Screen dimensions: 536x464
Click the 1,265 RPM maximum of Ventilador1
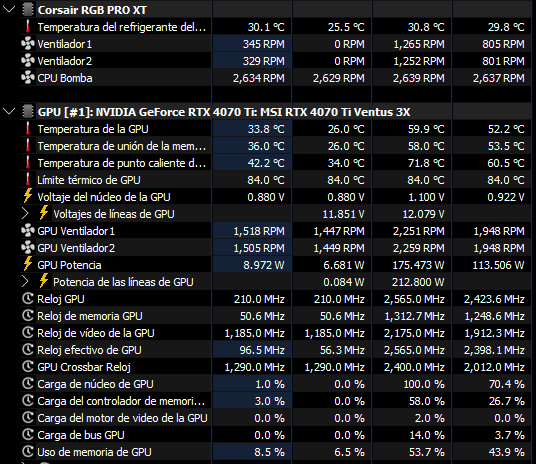click(x=419, y=44)
